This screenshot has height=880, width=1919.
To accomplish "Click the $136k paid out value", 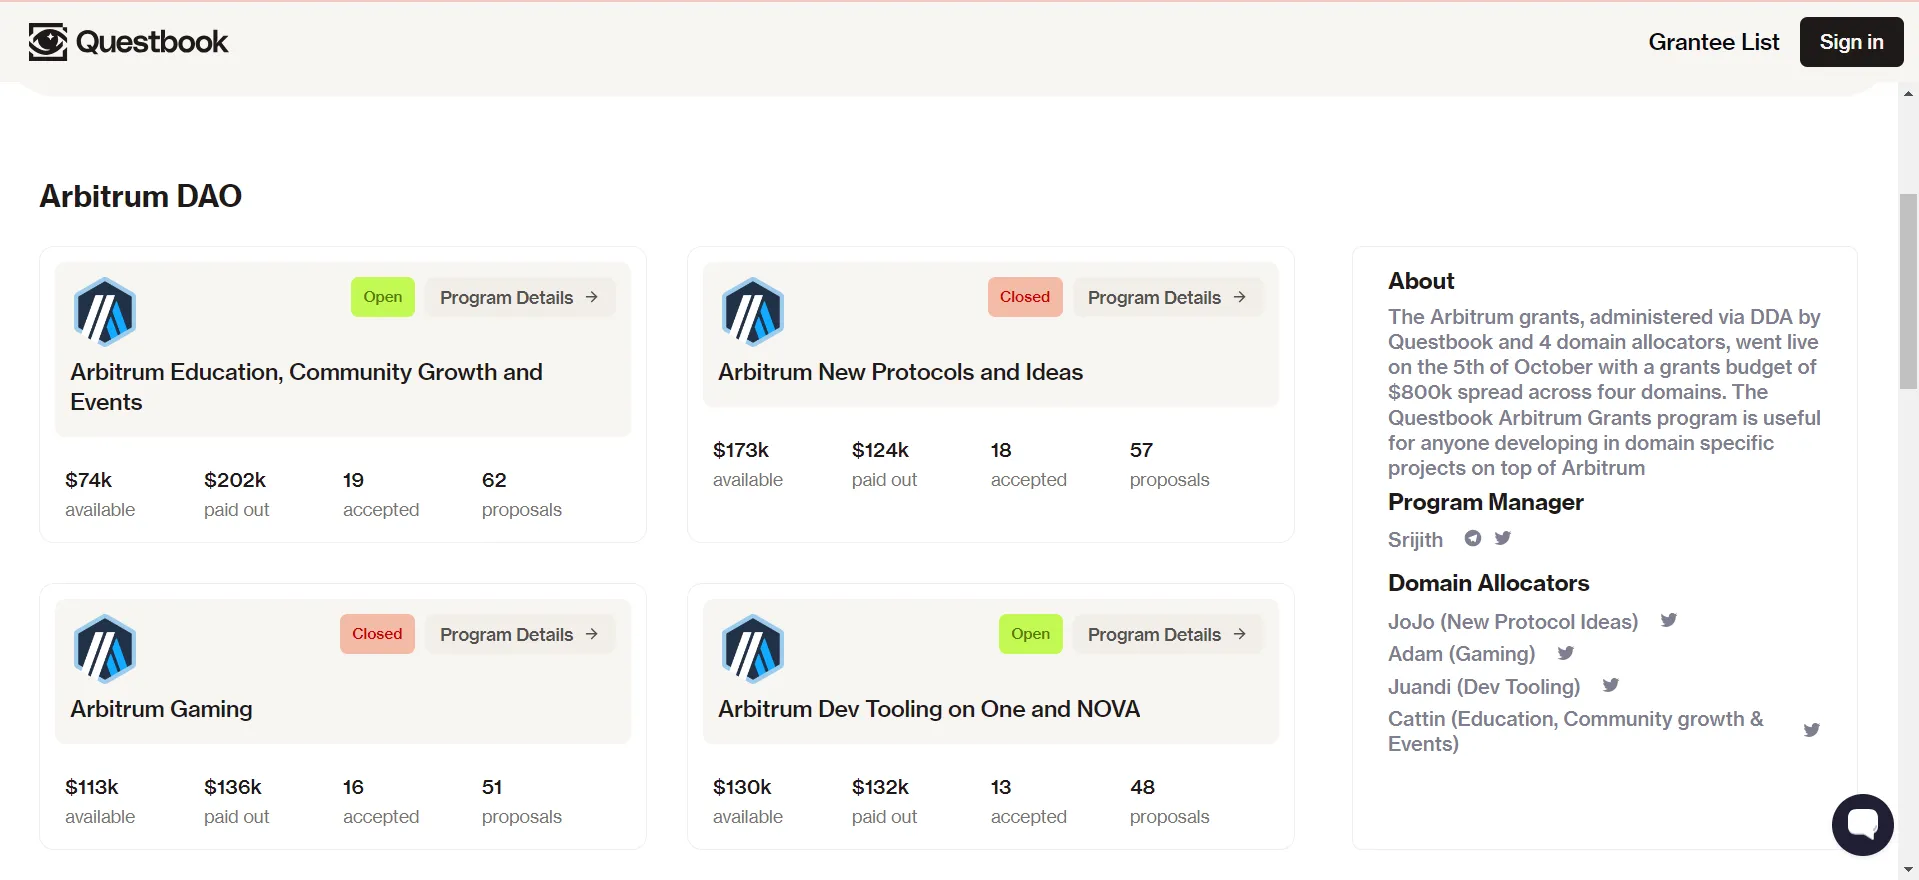I will (x=233, y=787).
